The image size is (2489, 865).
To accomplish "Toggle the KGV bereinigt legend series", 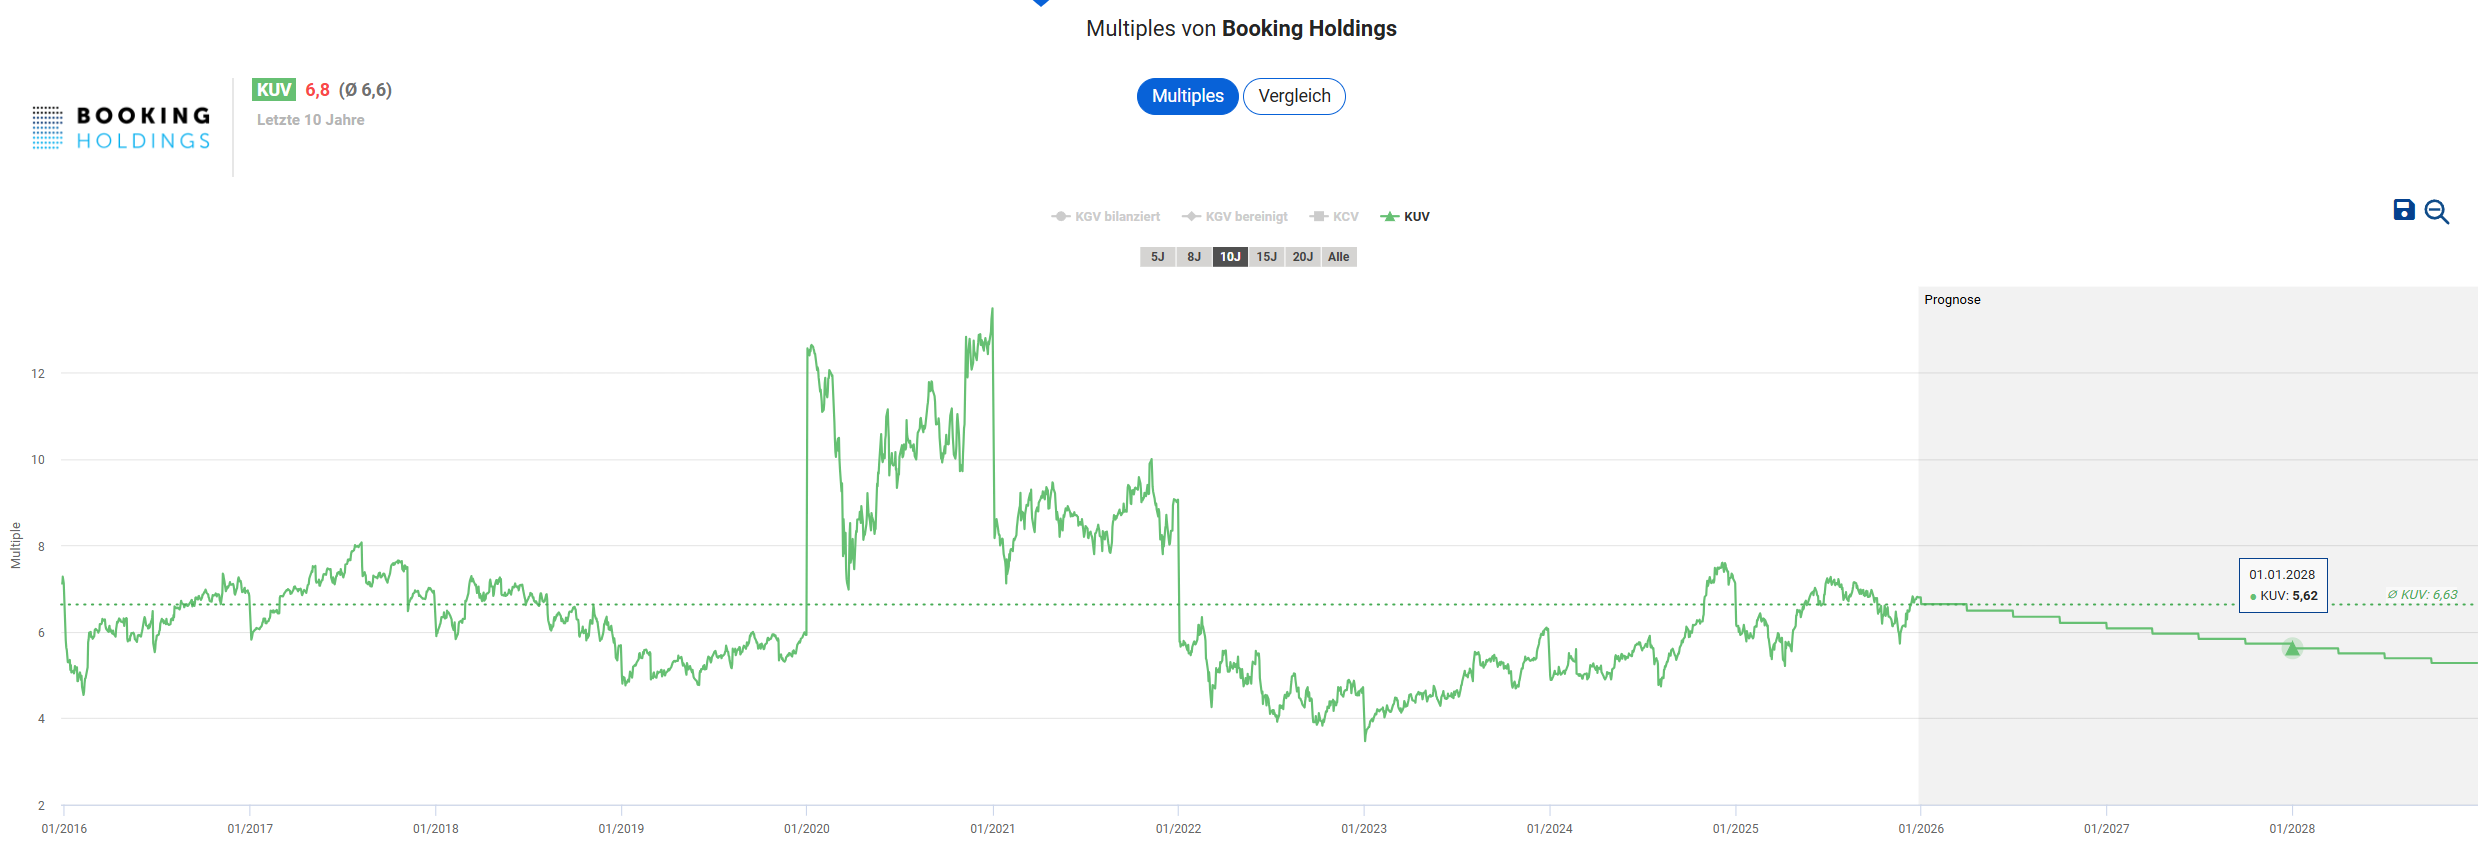I will coord(1235,217).
